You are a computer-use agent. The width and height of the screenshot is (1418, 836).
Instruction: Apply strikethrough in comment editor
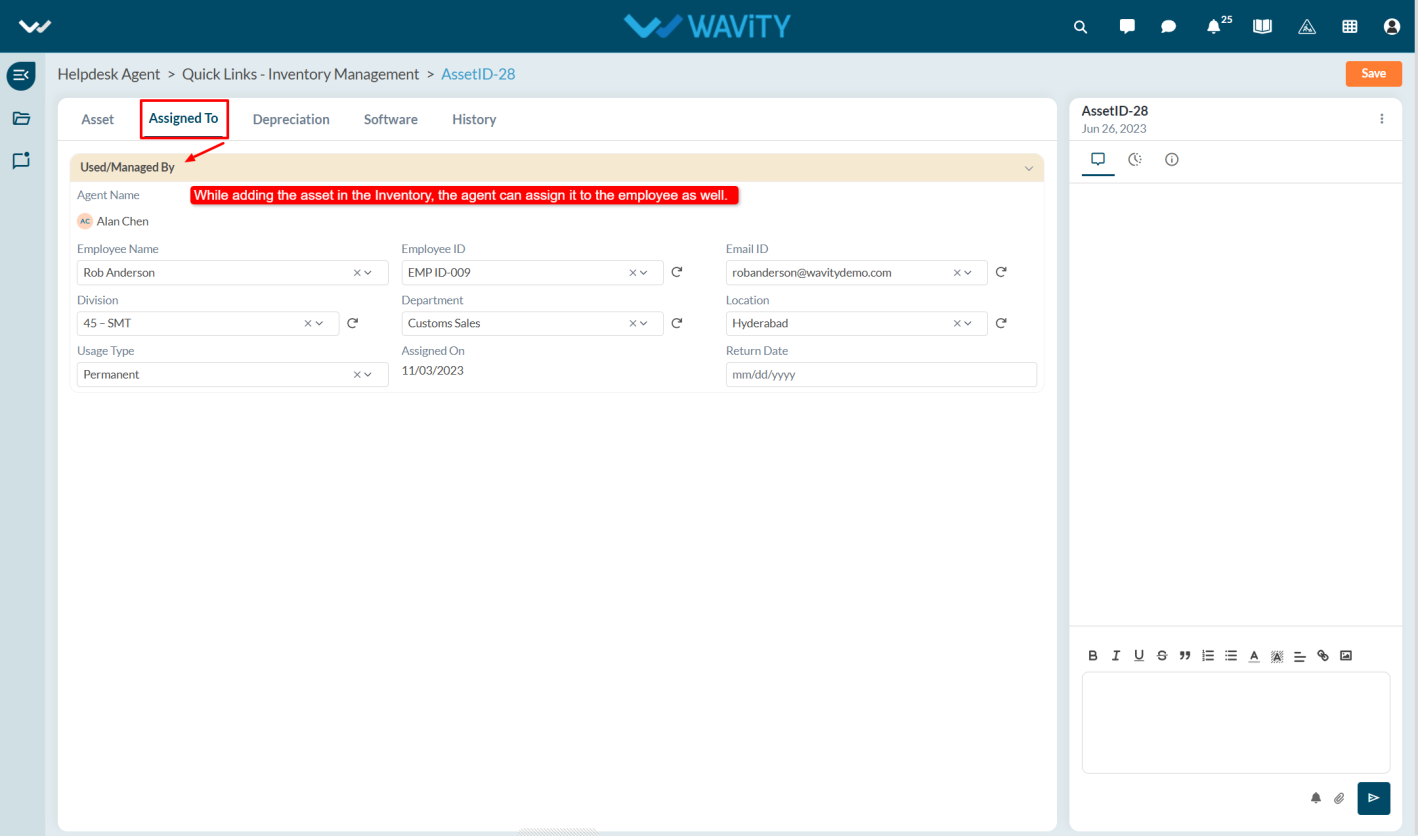tap(1162, 656)
